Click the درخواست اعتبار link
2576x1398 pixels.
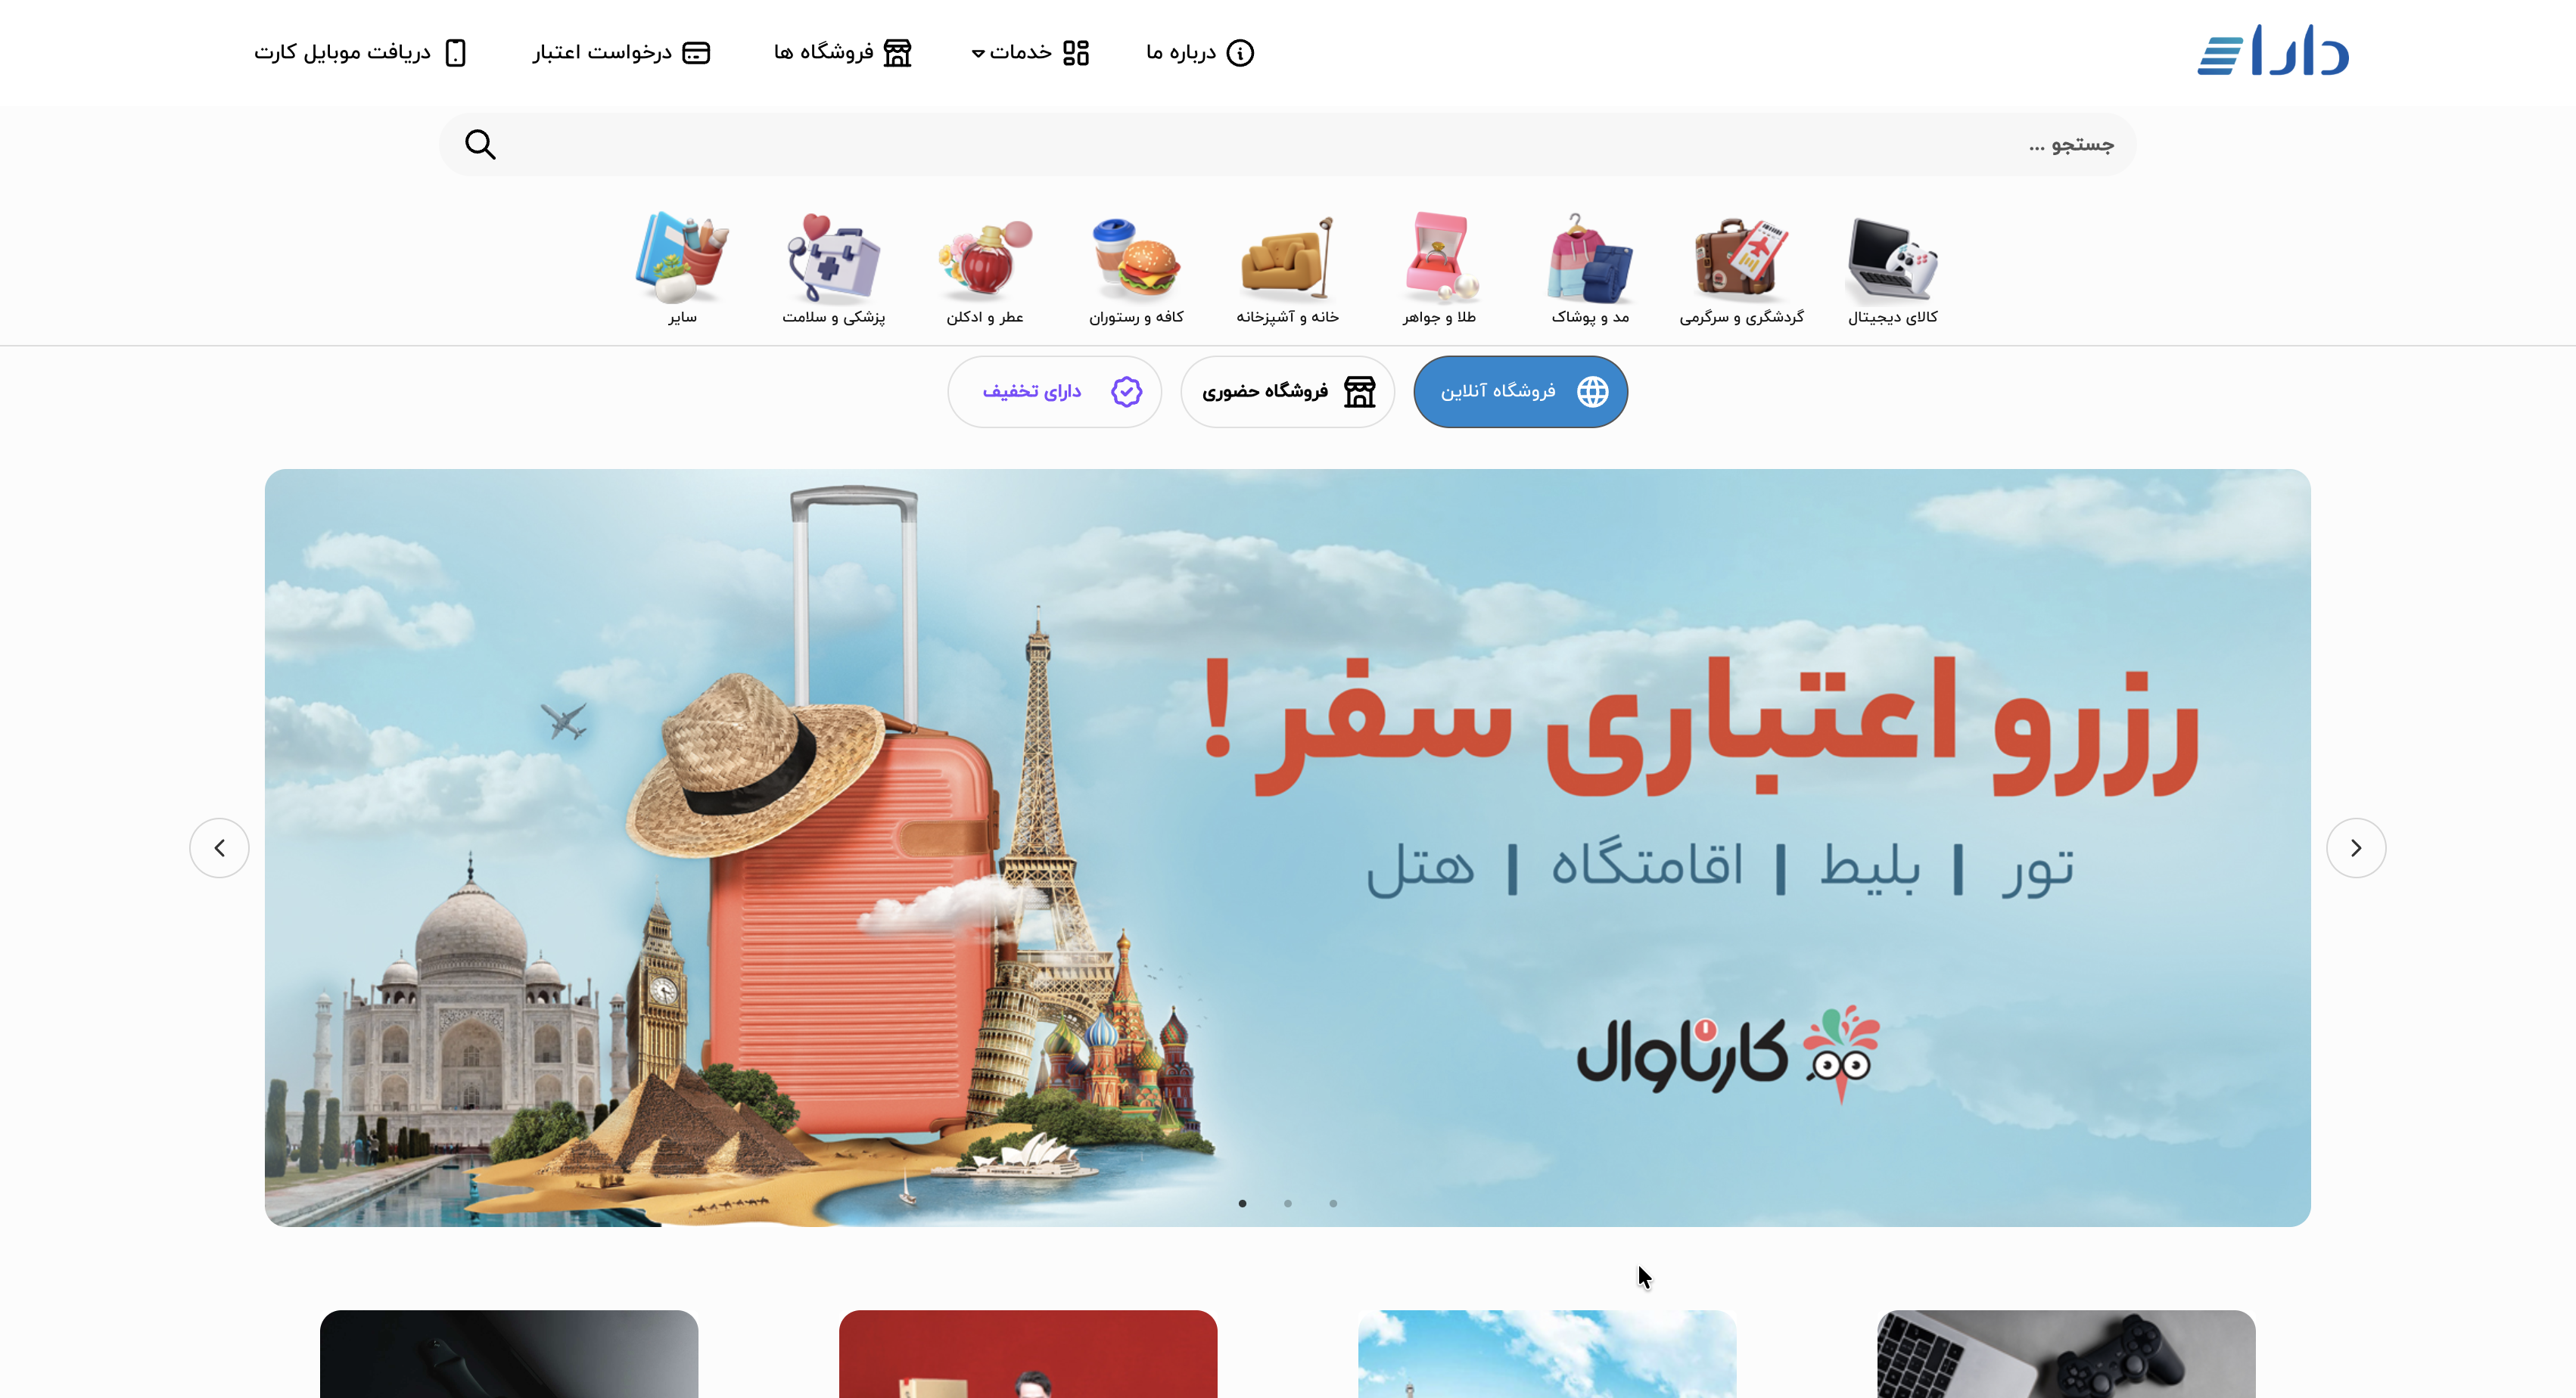click(x=621, y=52)
